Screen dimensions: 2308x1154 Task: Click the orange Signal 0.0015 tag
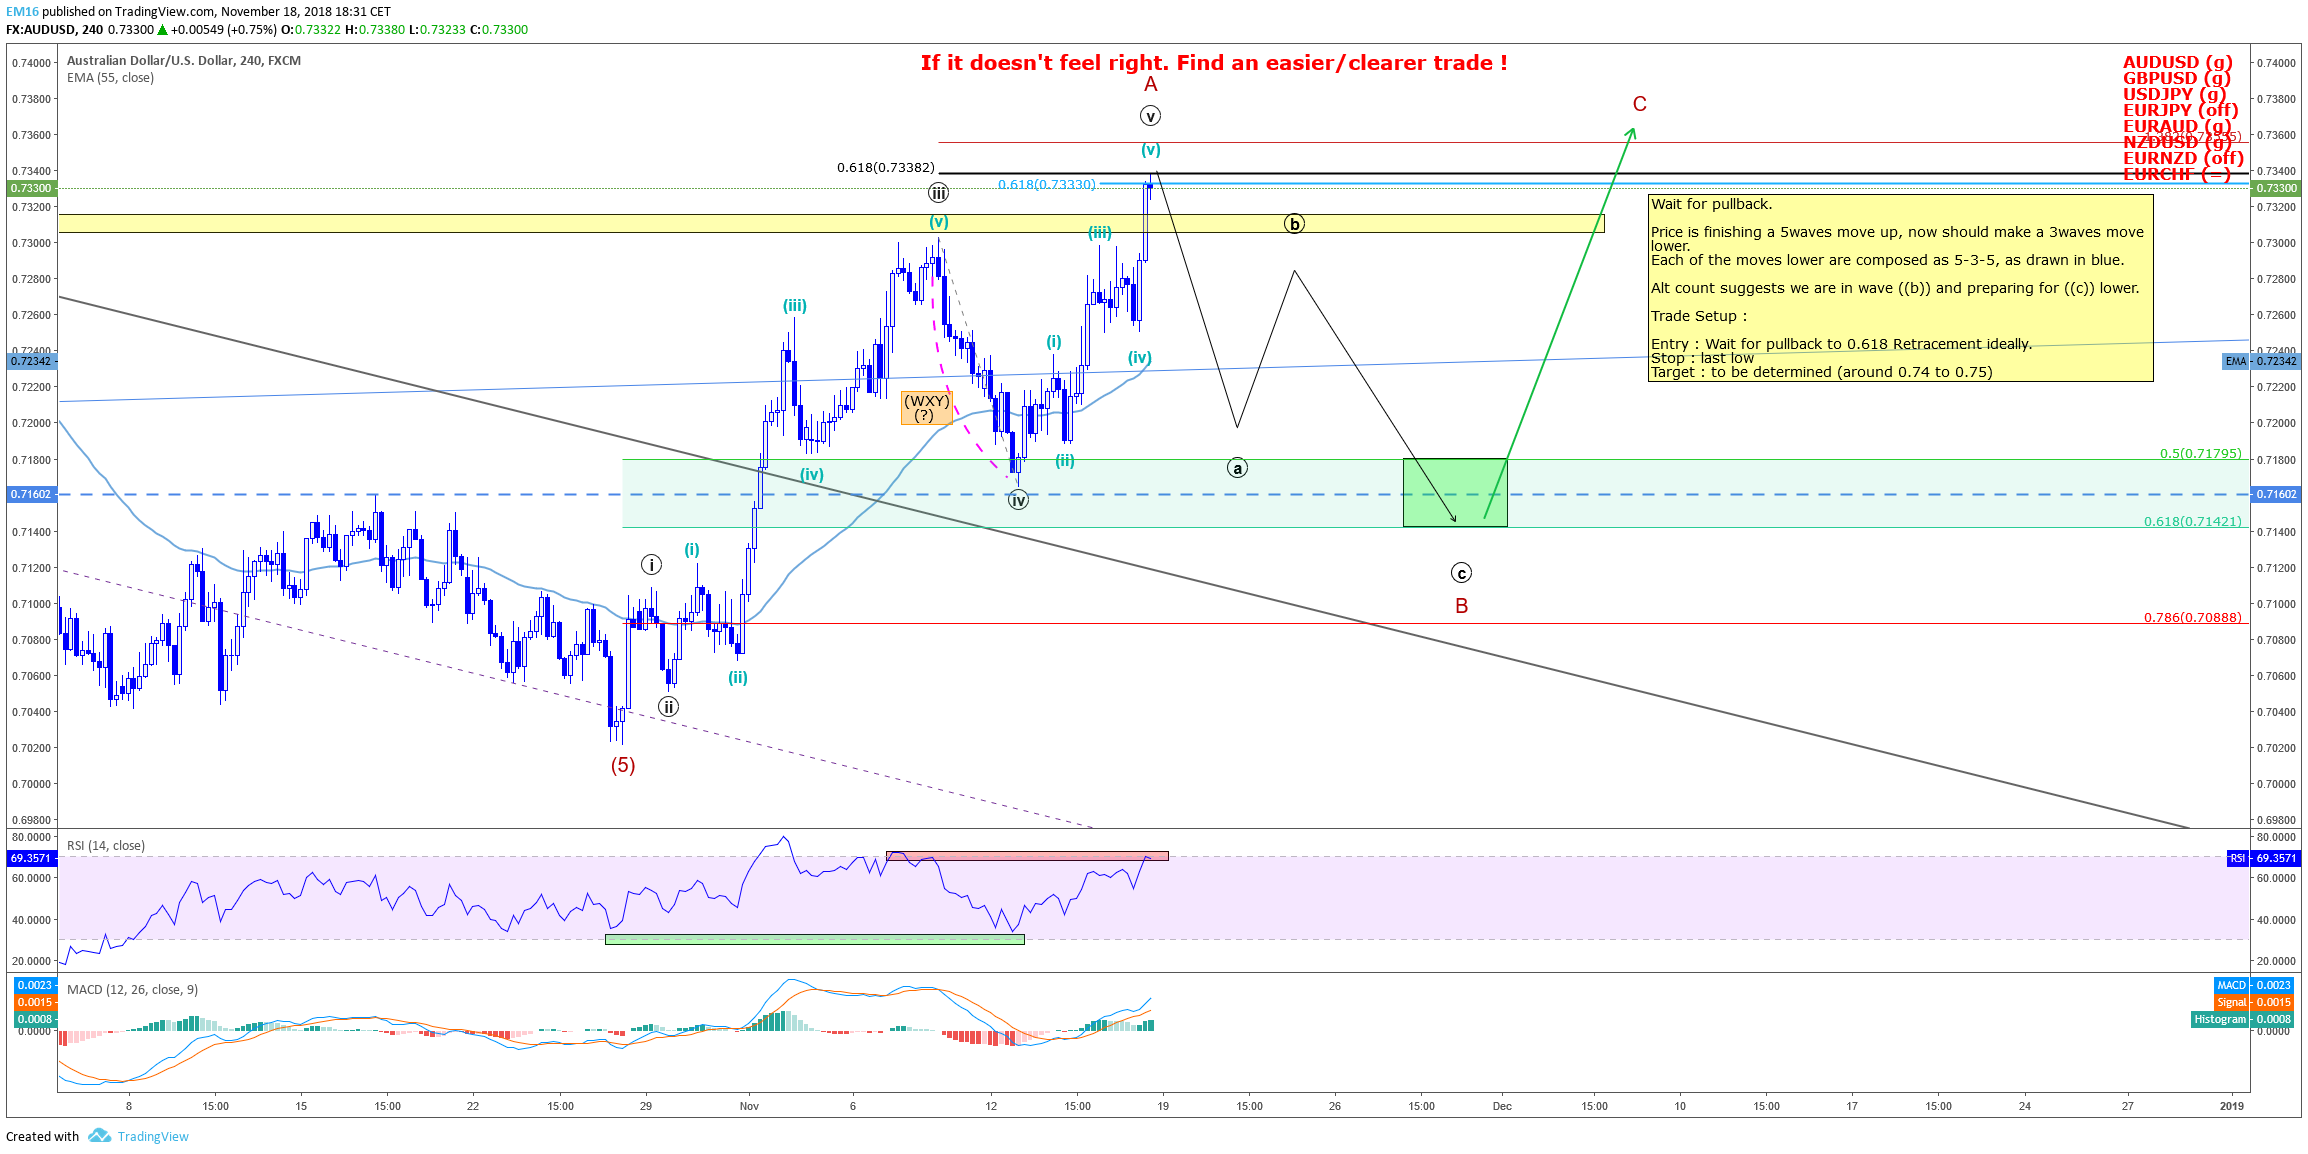(2254, 1002)
